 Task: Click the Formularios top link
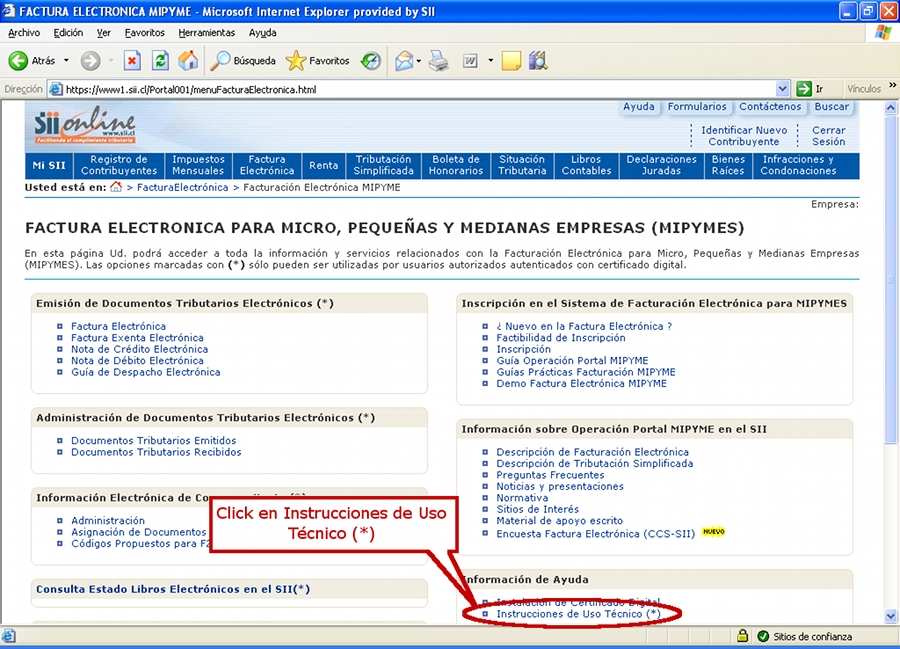coord(697,107)
